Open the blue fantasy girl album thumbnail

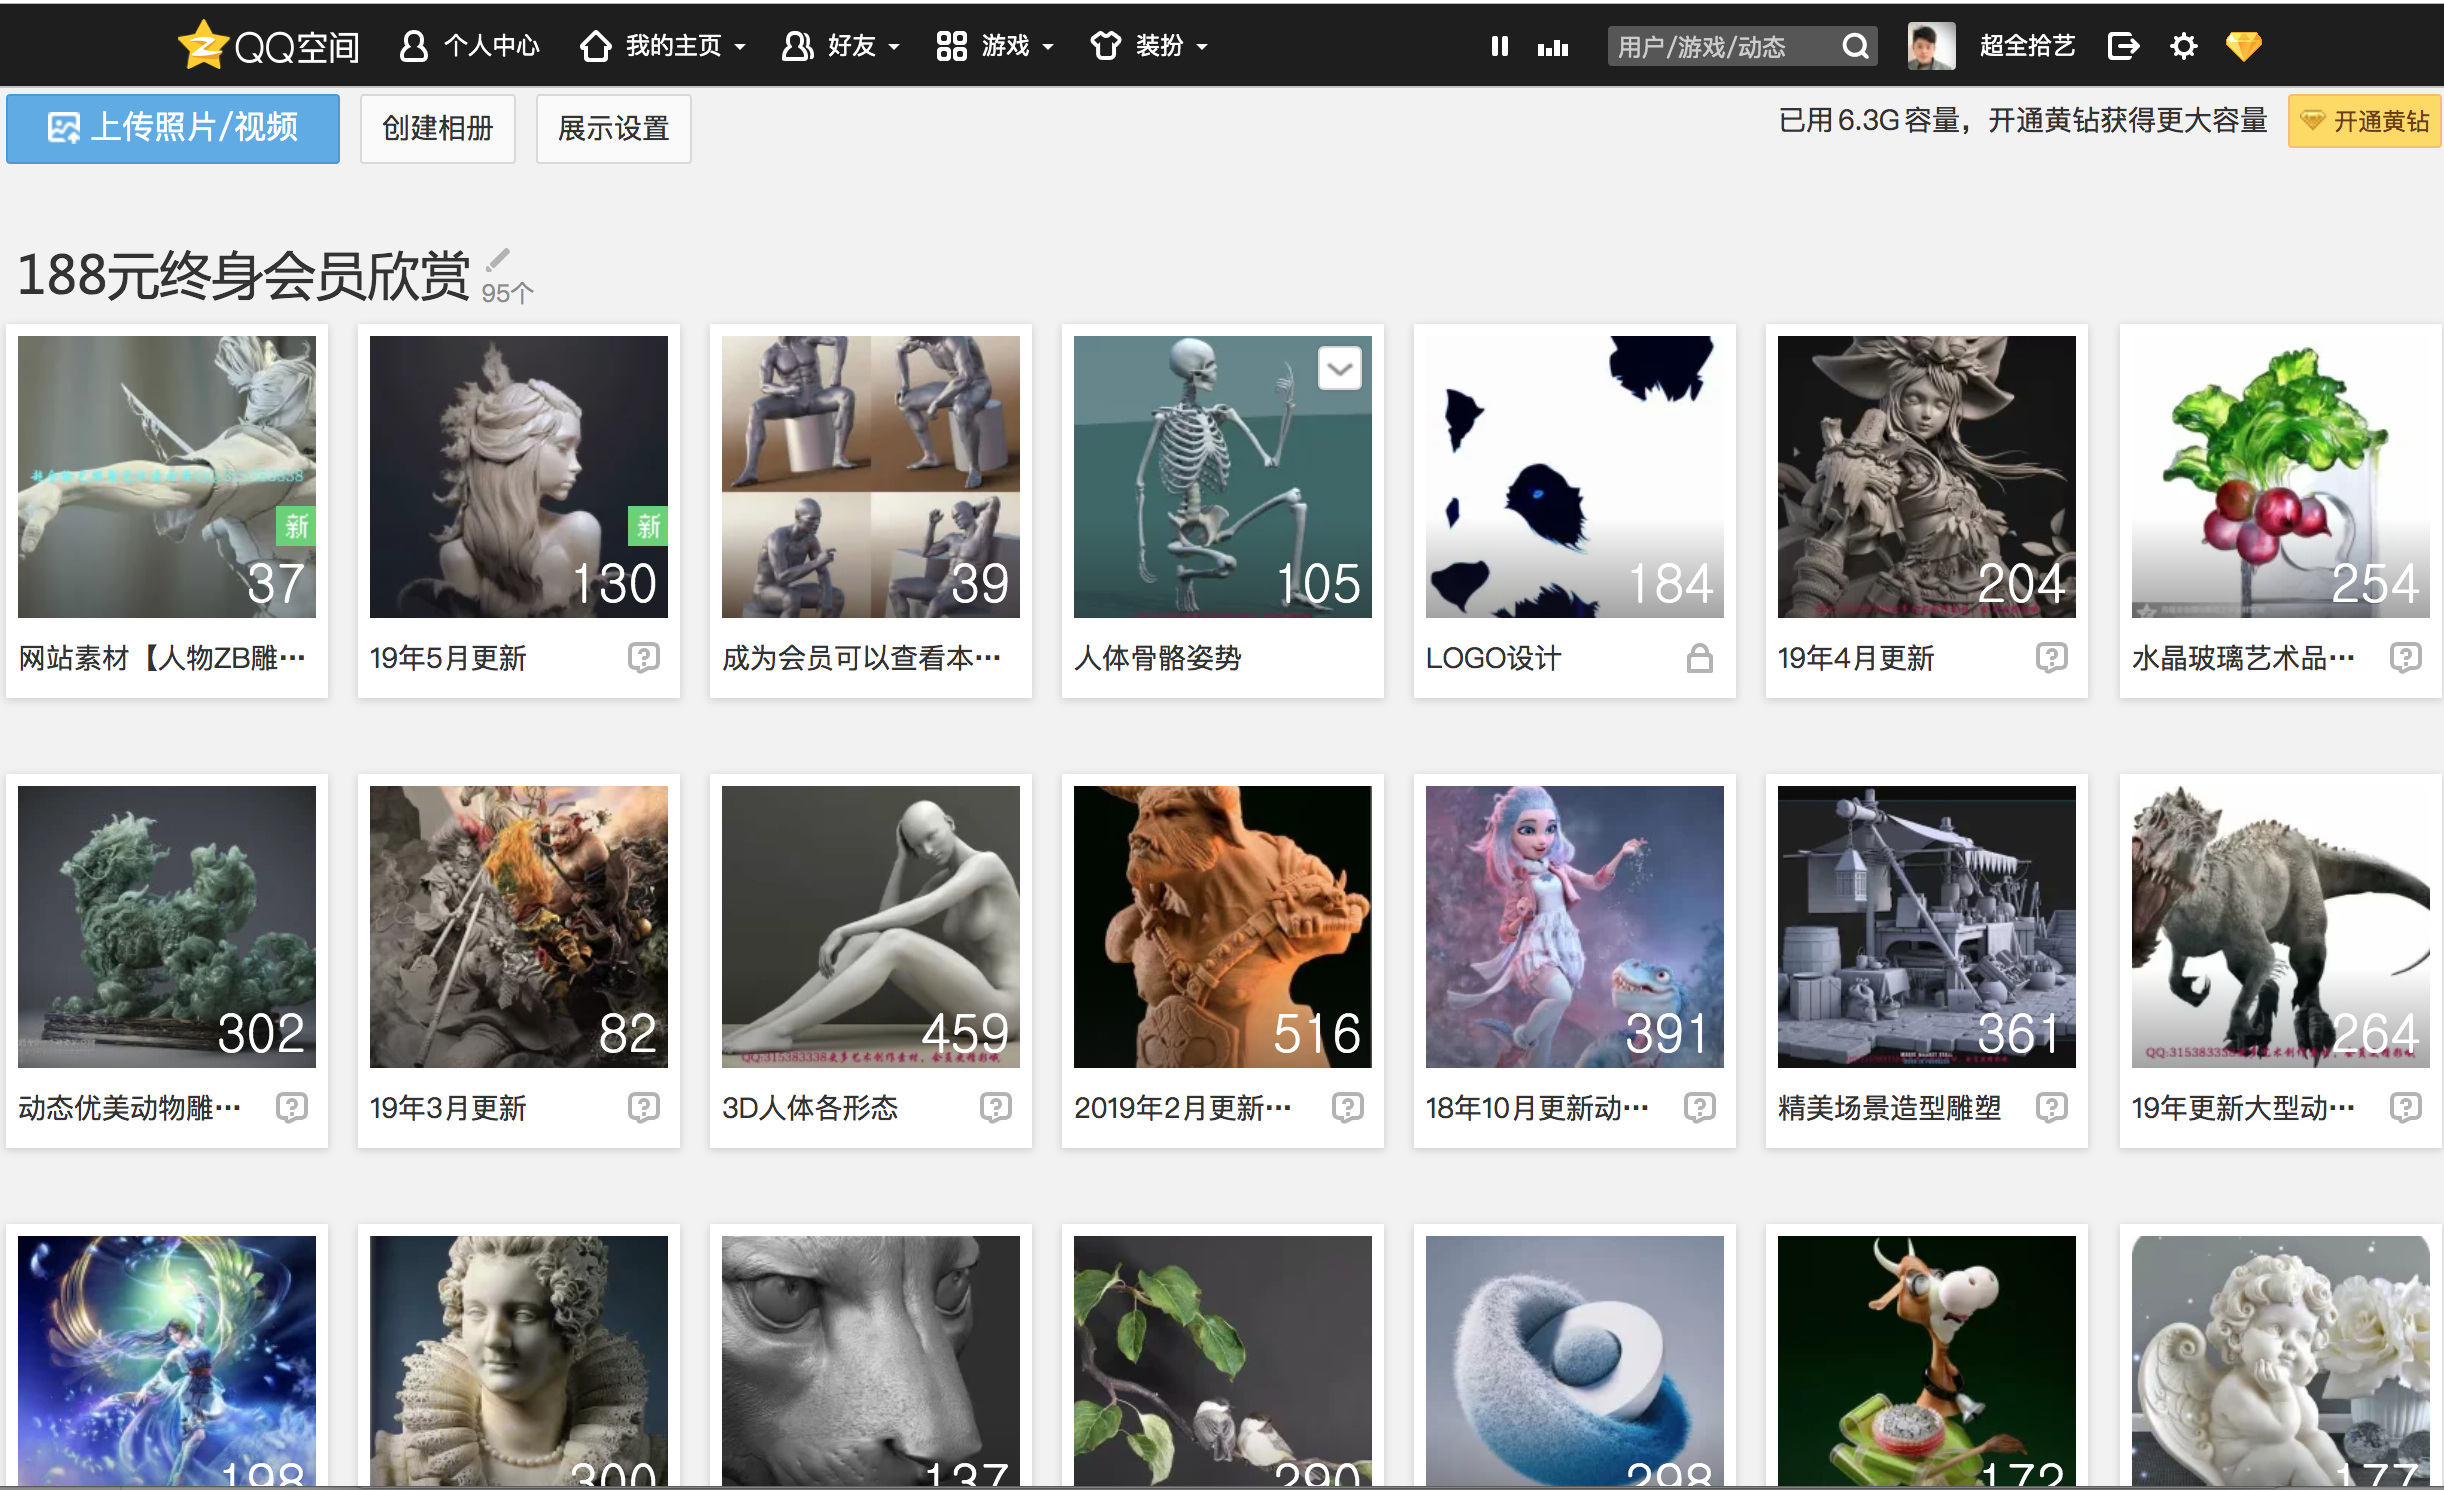[167, 1361]
